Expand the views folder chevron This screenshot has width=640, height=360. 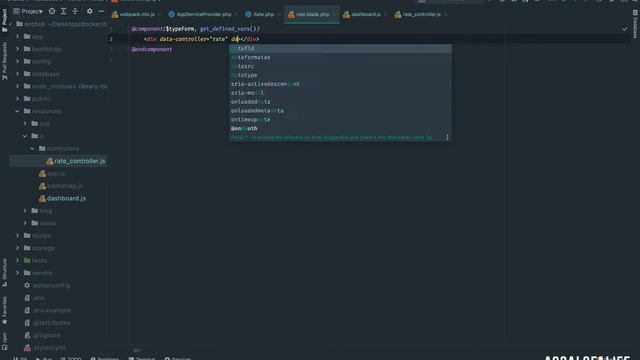[x=25, y=223]
